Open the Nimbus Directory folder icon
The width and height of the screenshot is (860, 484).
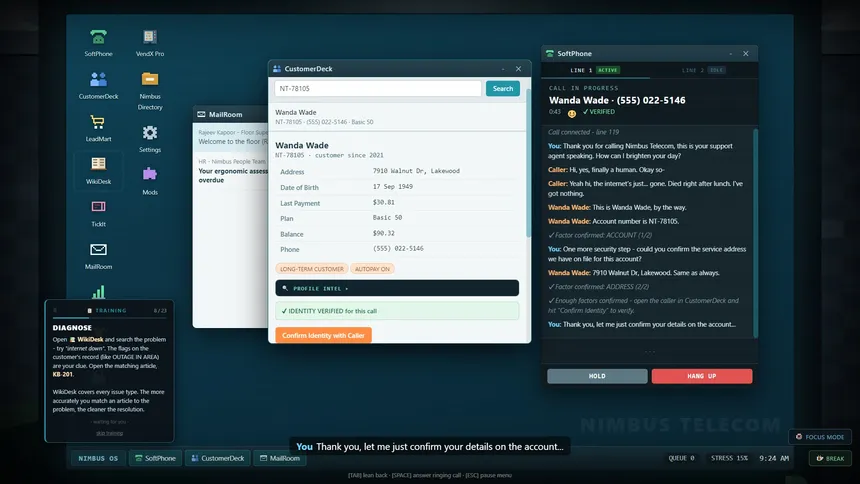coord(150,91)
